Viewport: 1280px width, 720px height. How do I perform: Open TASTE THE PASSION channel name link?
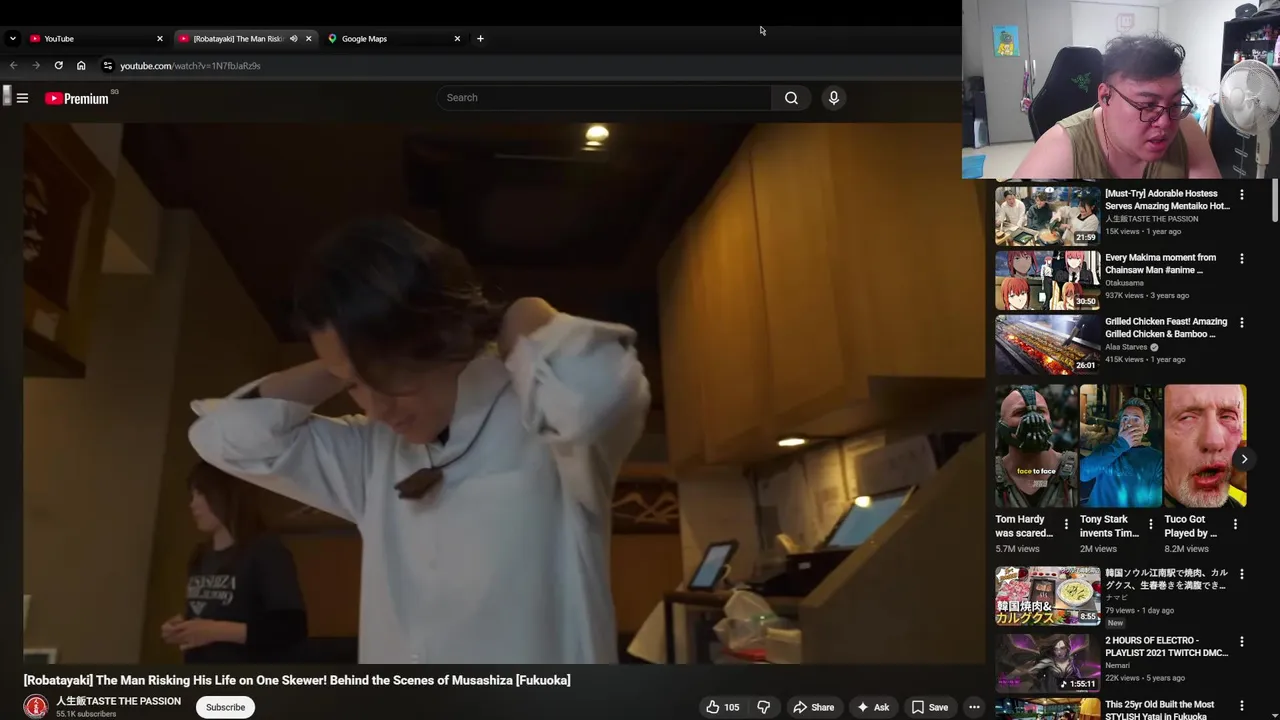118,701
